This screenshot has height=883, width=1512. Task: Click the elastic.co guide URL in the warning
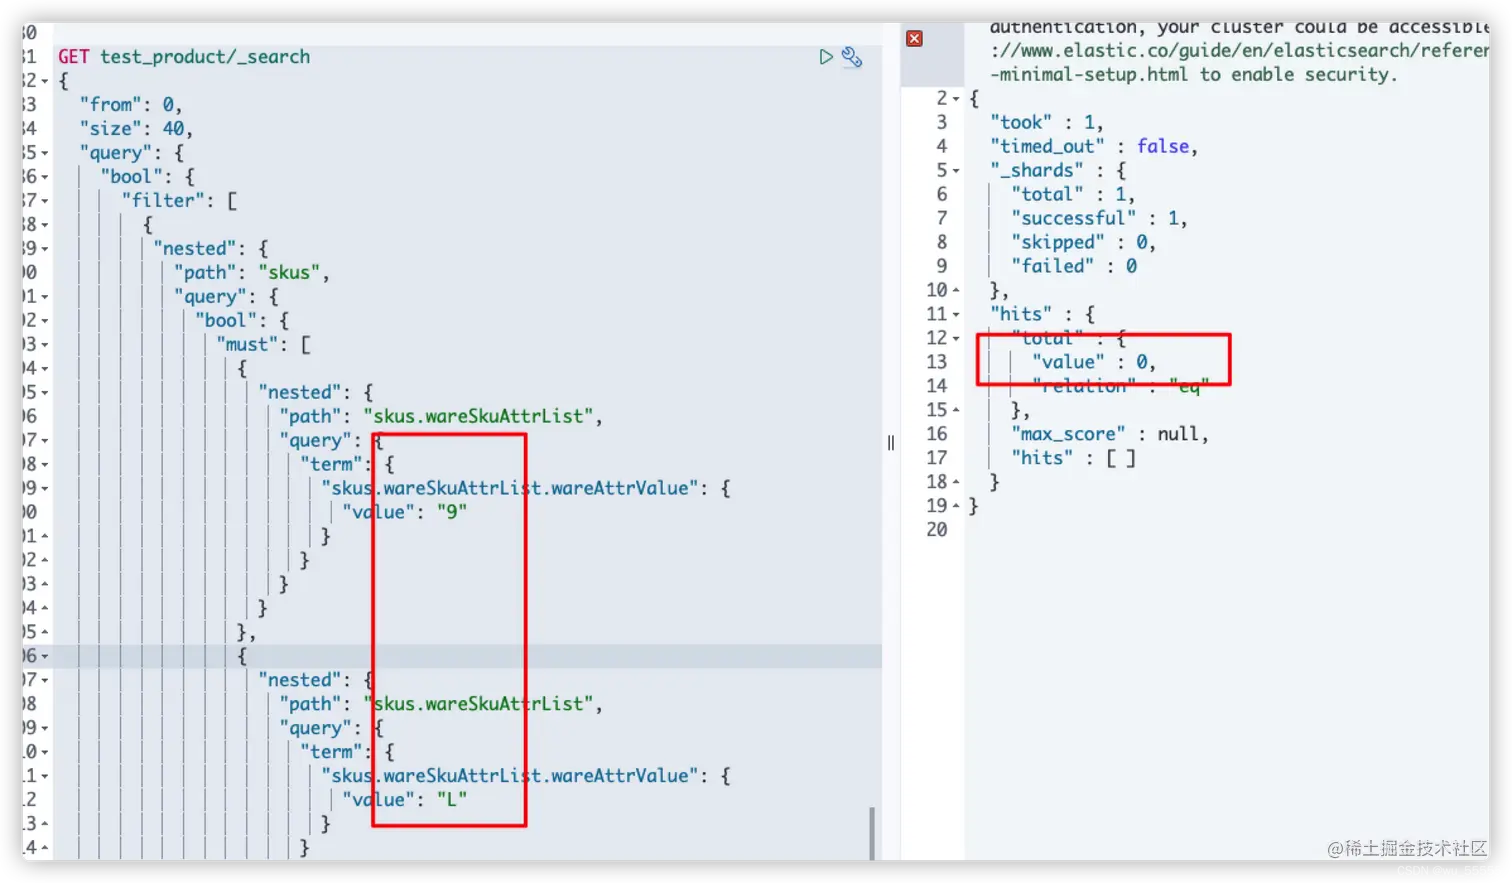pyautogui.click(x=1239, y=51)
